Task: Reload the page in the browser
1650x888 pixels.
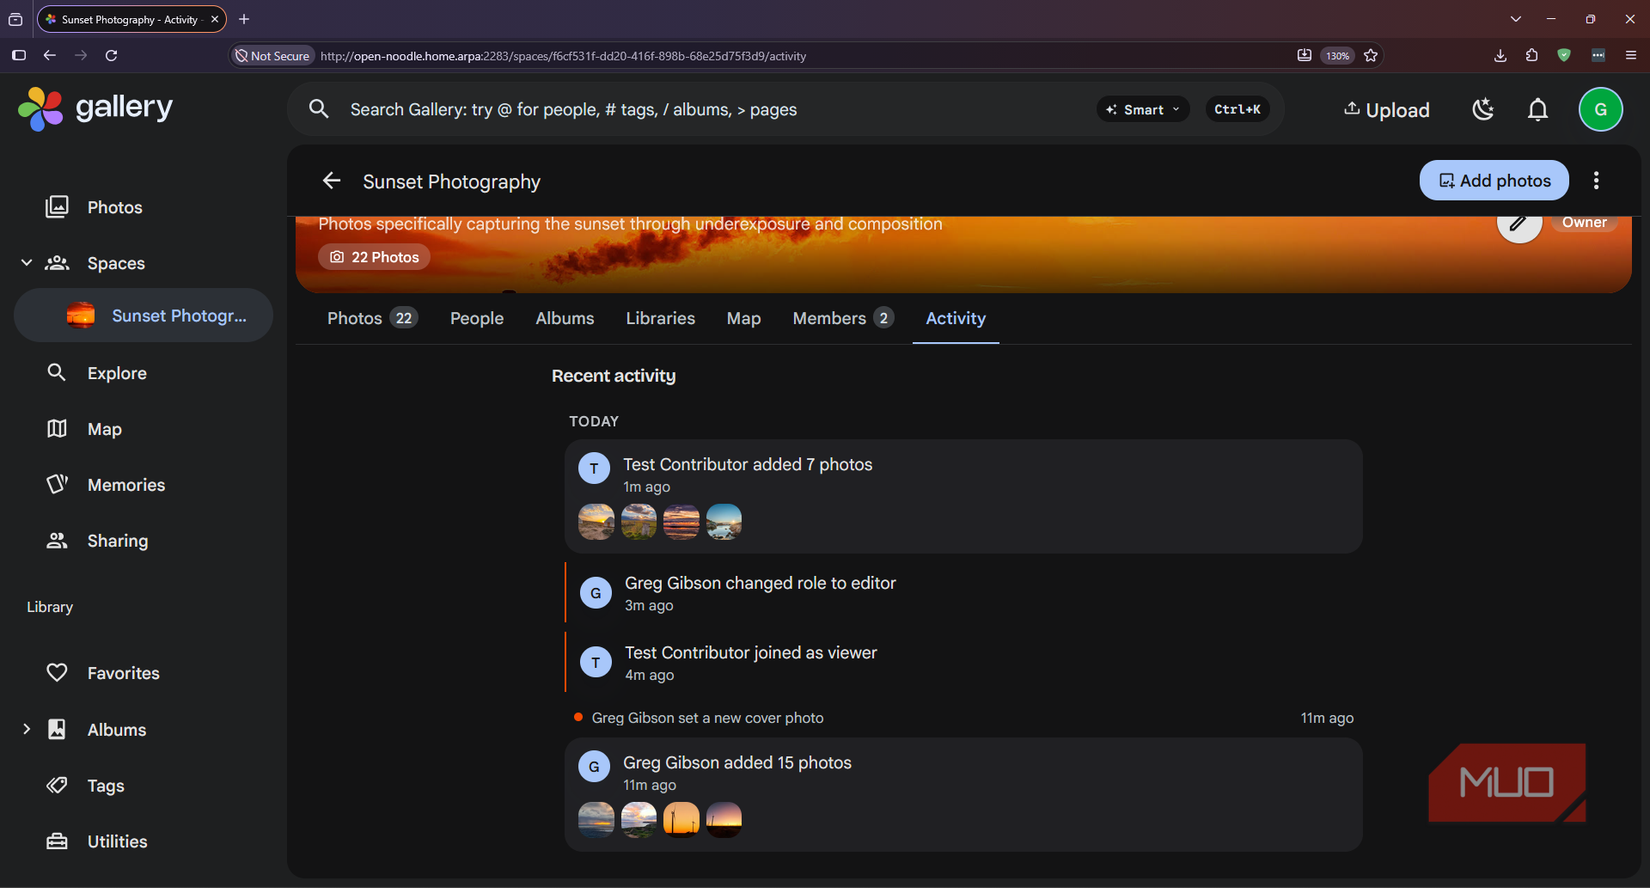Action: click(x=112, y=56)
